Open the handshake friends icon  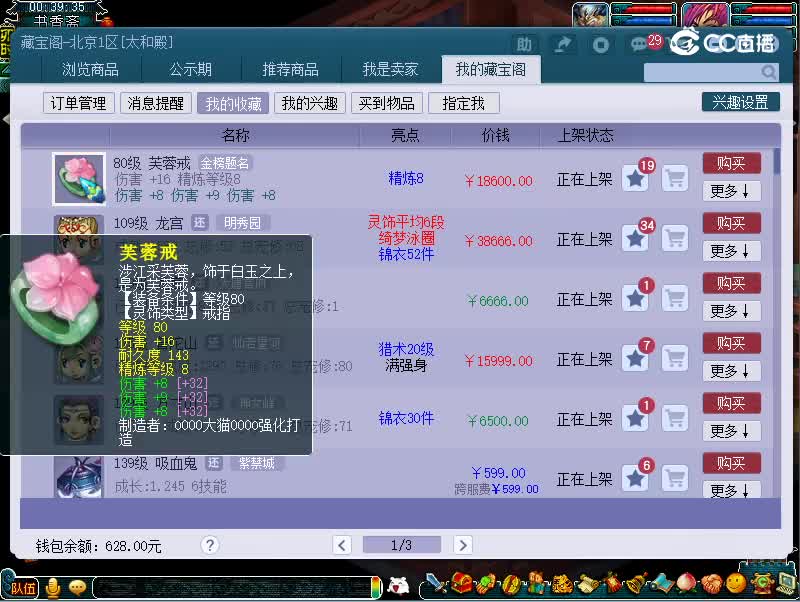[x=711, y=583]
